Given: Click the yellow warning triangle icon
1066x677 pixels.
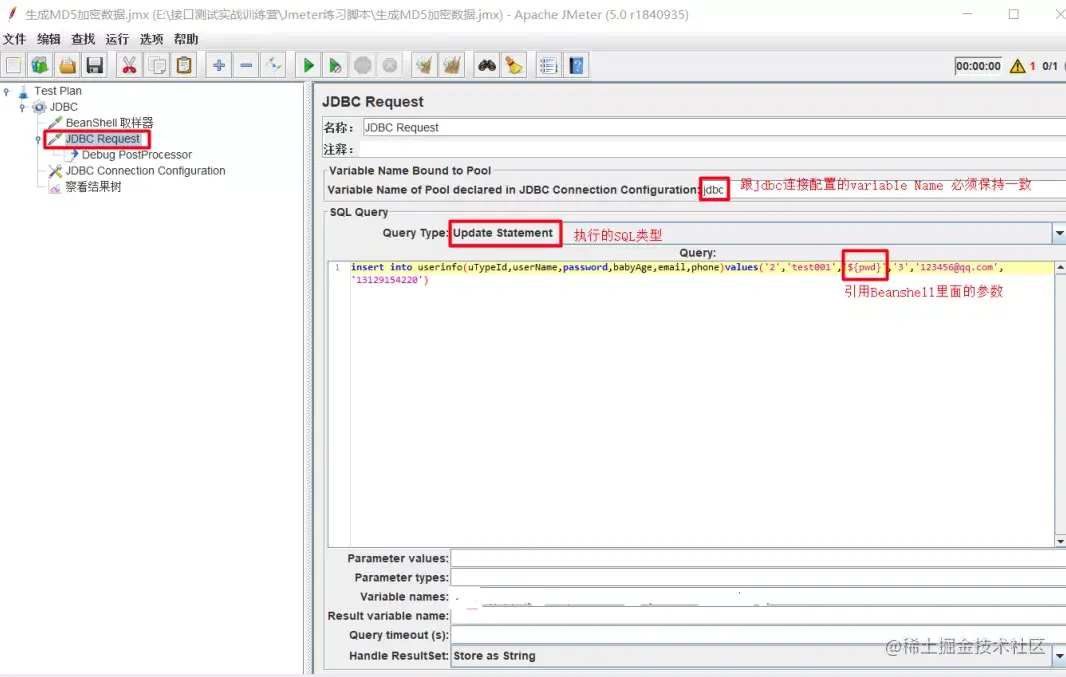Looking at the screenshot, I should coord(1017,66).
